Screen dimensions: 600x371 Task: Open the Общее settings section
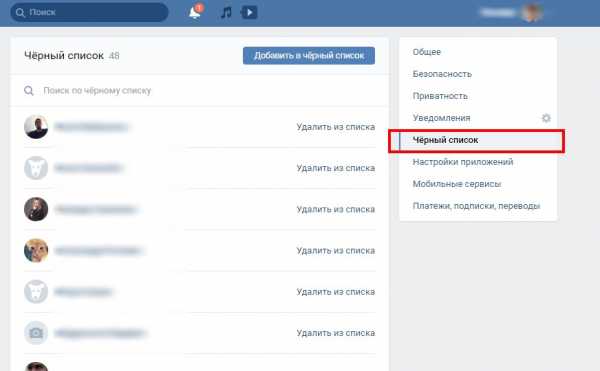pos(427,52)
